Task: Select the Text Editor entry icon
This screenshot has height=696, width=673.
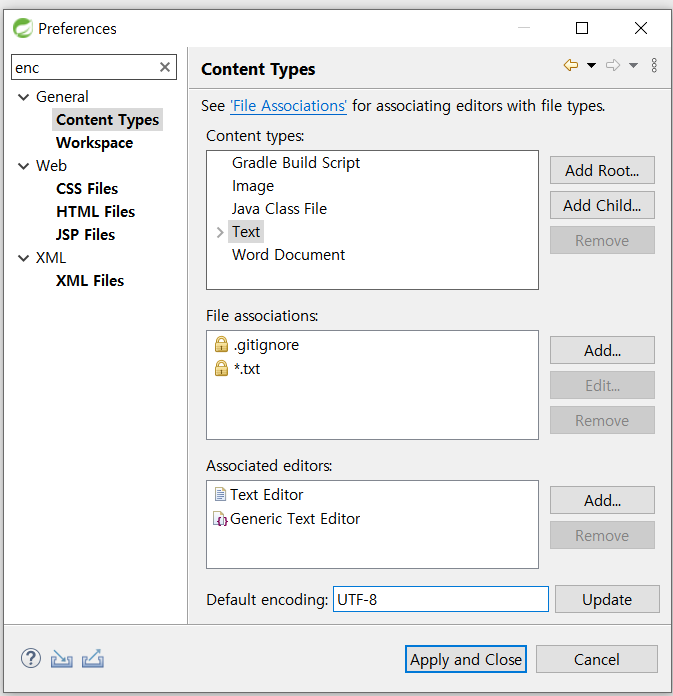Action: coord(220,494)
